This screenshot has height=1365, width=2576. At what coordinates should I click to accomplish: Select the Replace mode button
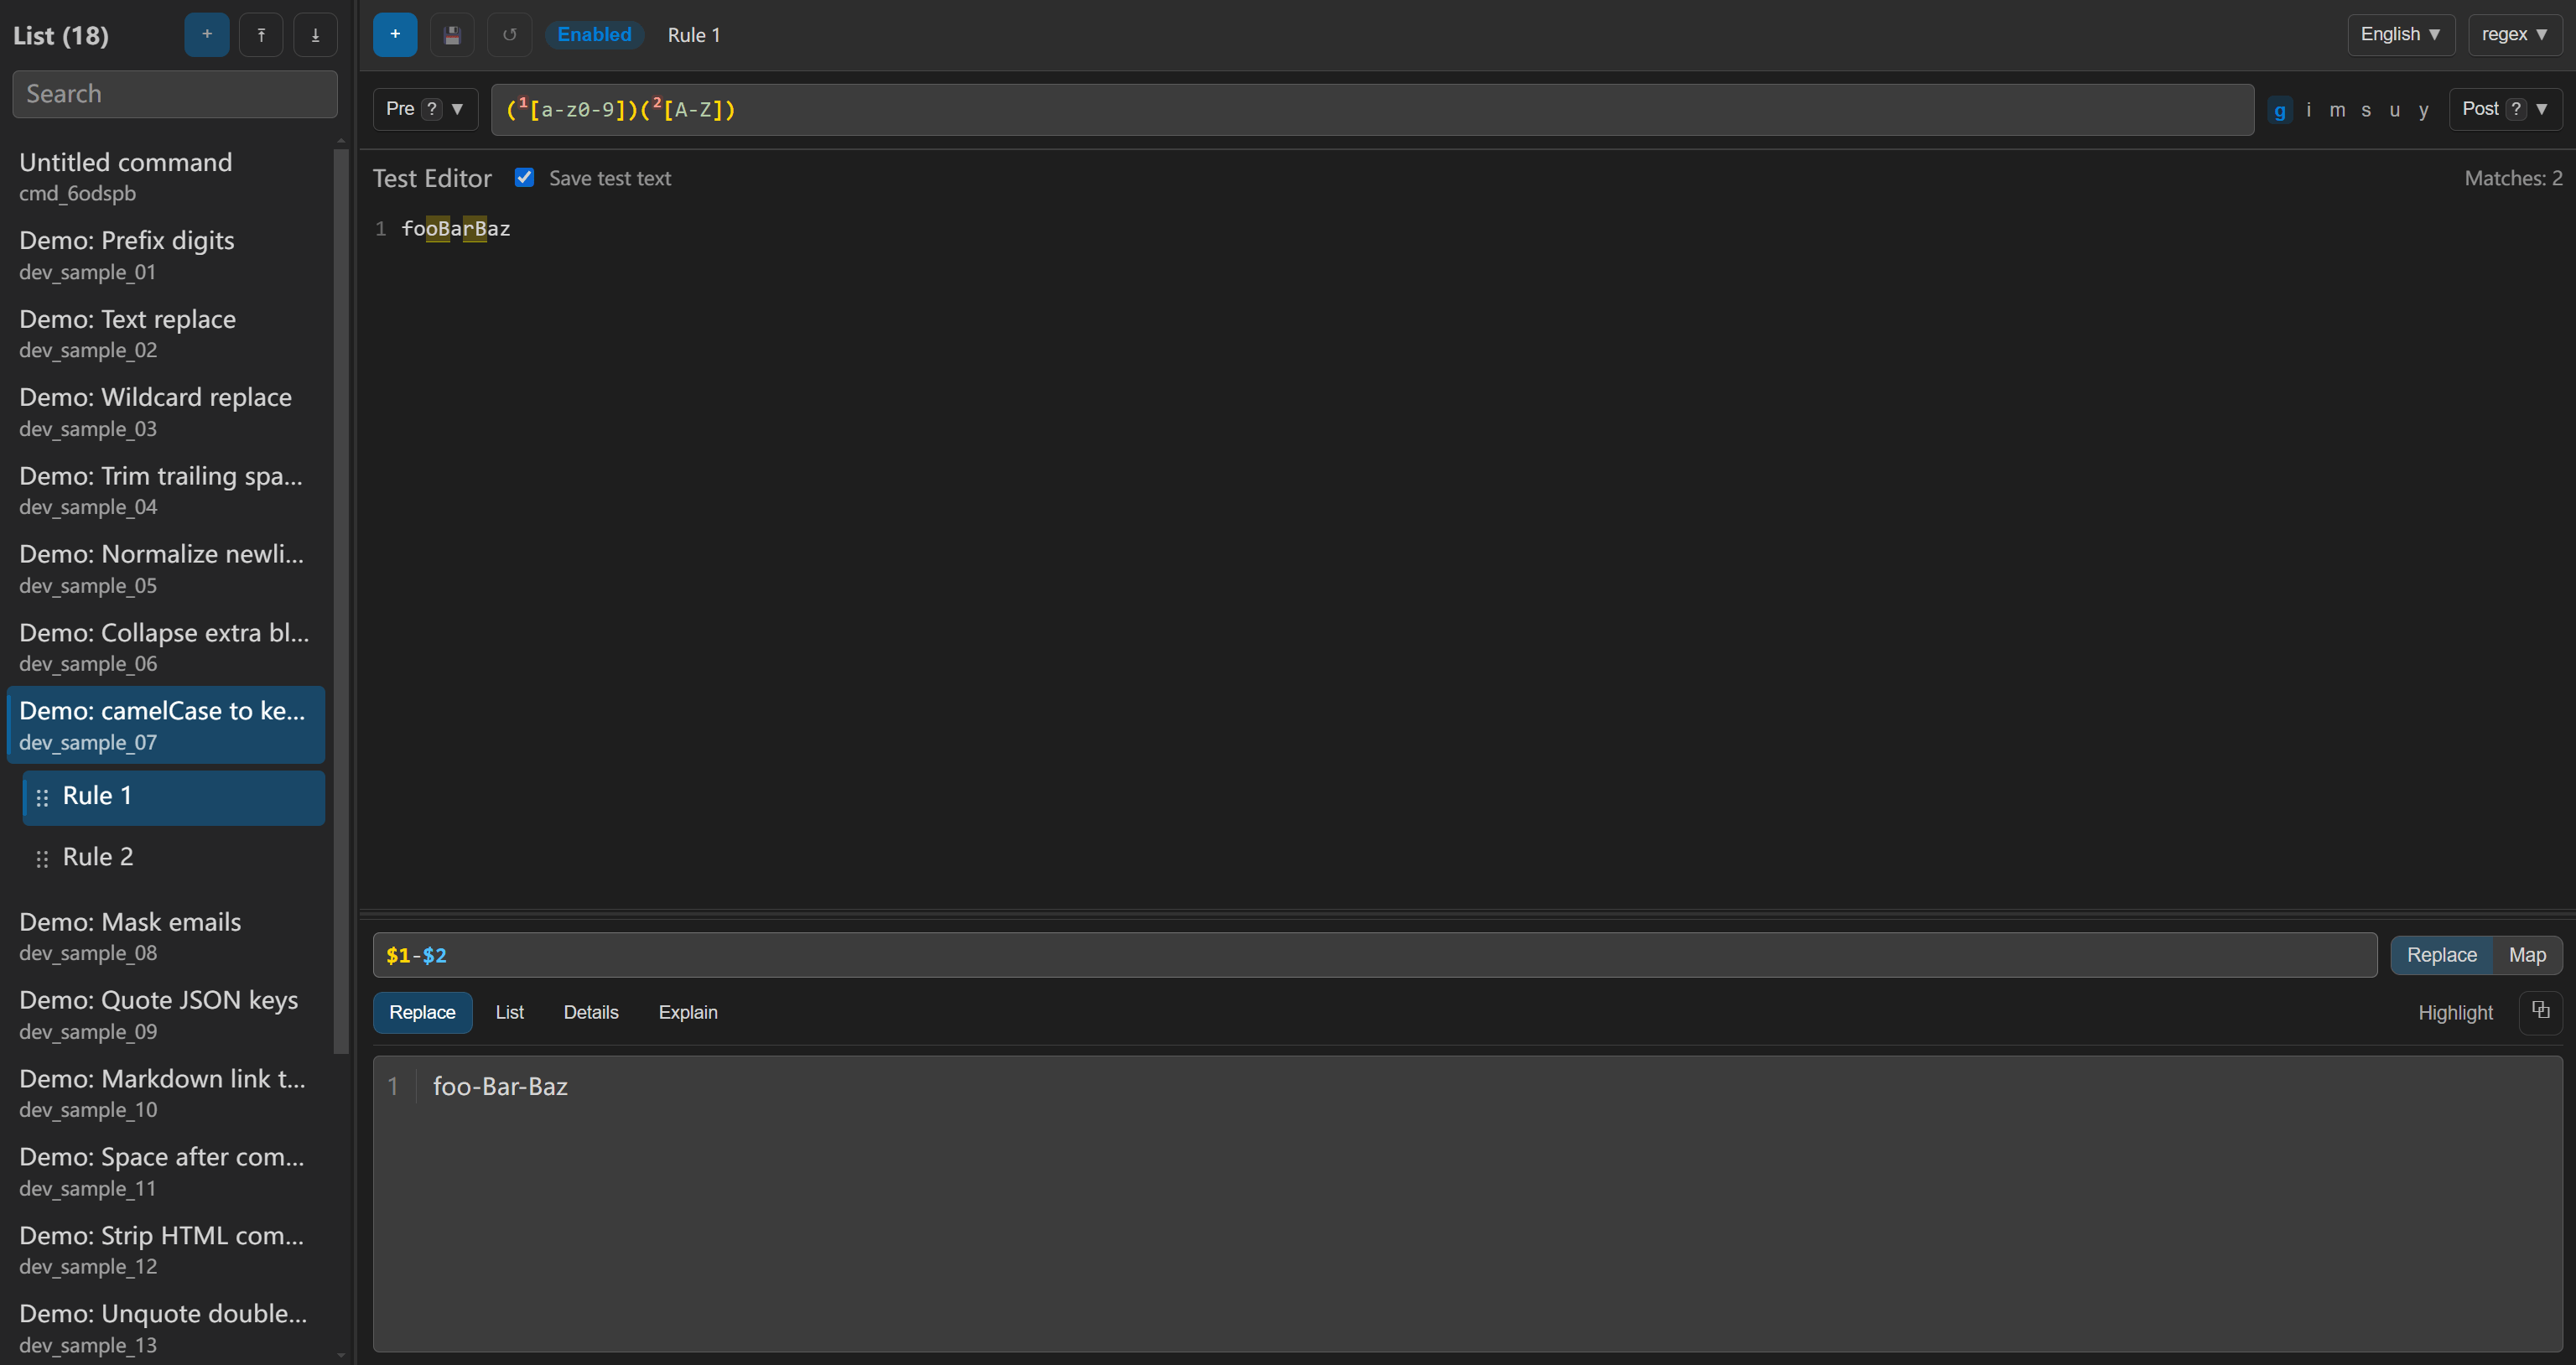pyautogui.click(x=2441, y=955)
